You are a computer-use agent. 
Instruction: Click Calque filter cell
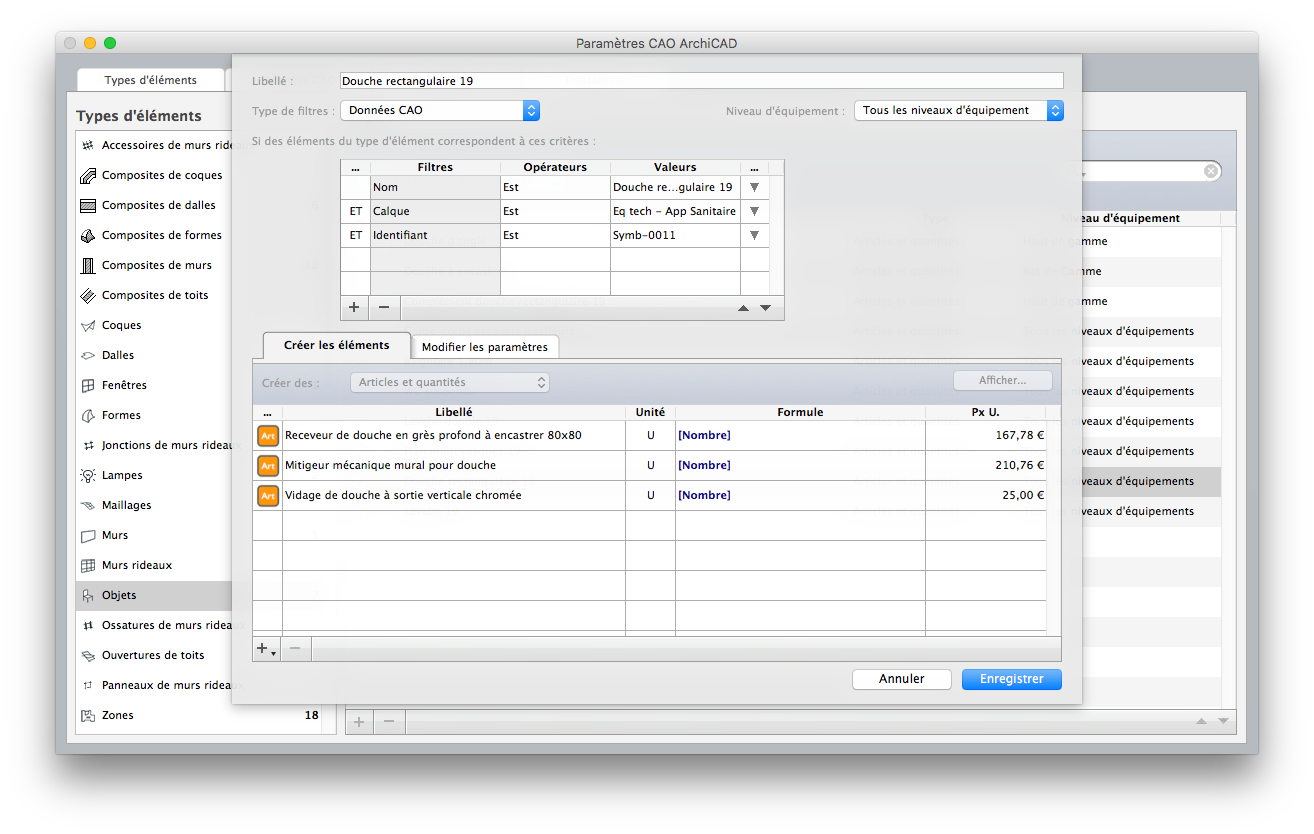[435, 211]
